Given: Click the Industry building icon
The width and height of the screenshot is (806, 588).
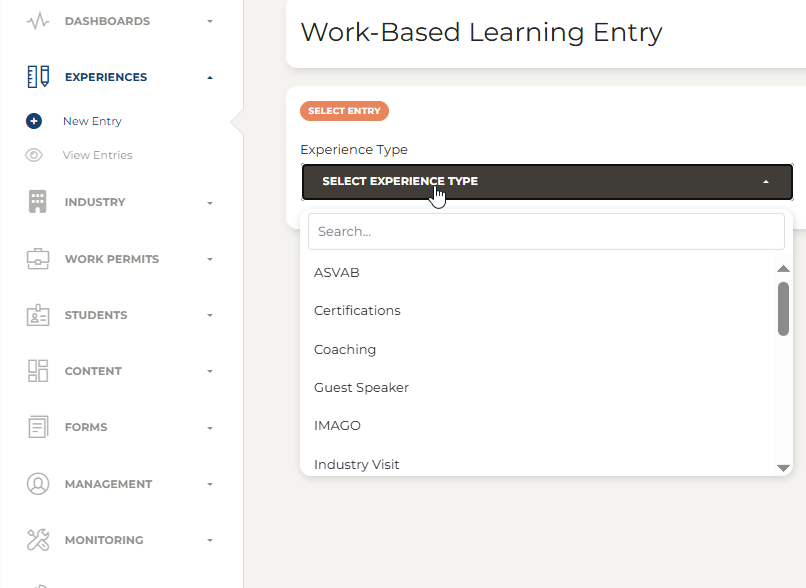Looking at the screenshot, I should click(38, 201).
